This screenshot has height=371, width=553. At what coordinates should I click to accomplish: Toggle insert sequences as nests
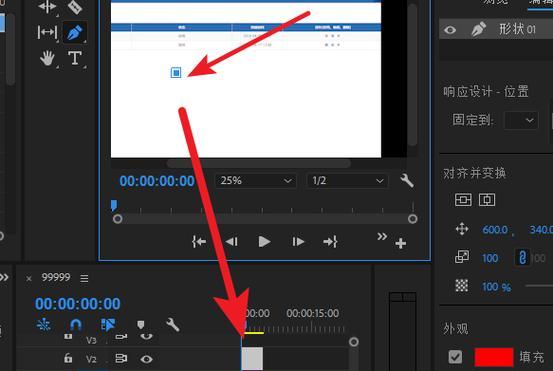pyautogui.click(x=44, y=324)
